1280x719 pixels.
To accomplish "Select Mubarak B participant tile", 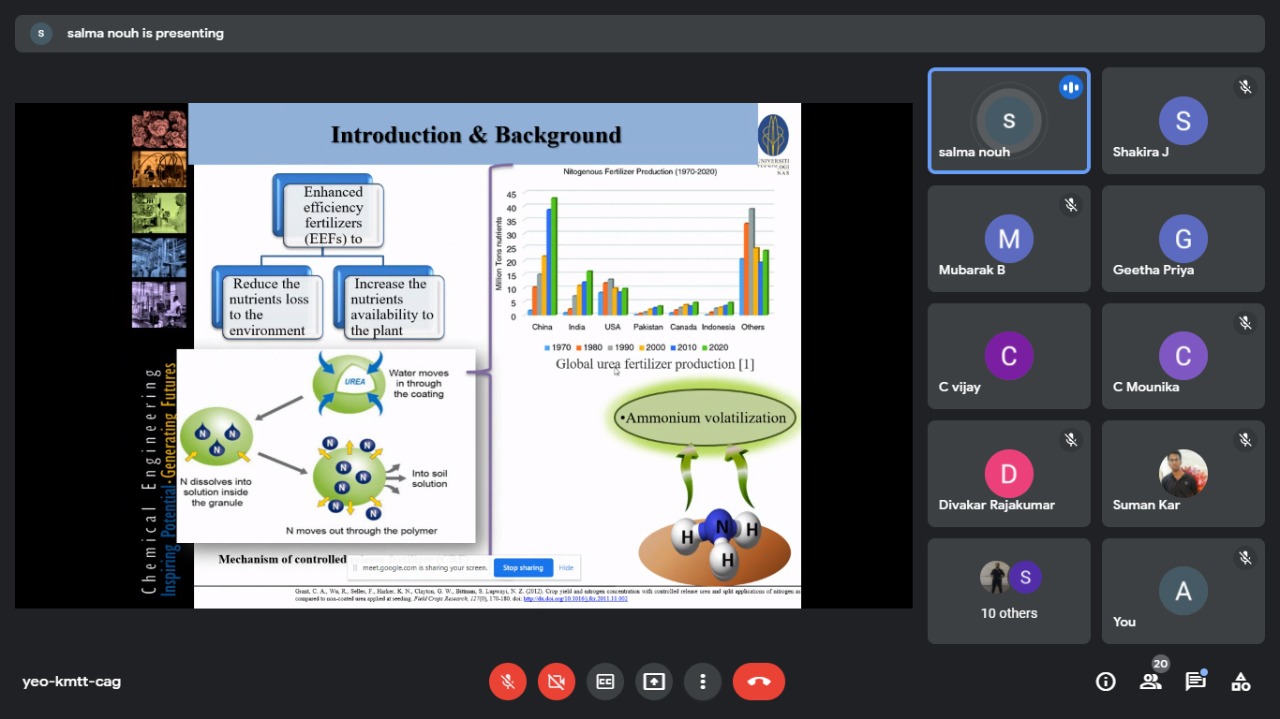I will click(x=1009, y=239).
